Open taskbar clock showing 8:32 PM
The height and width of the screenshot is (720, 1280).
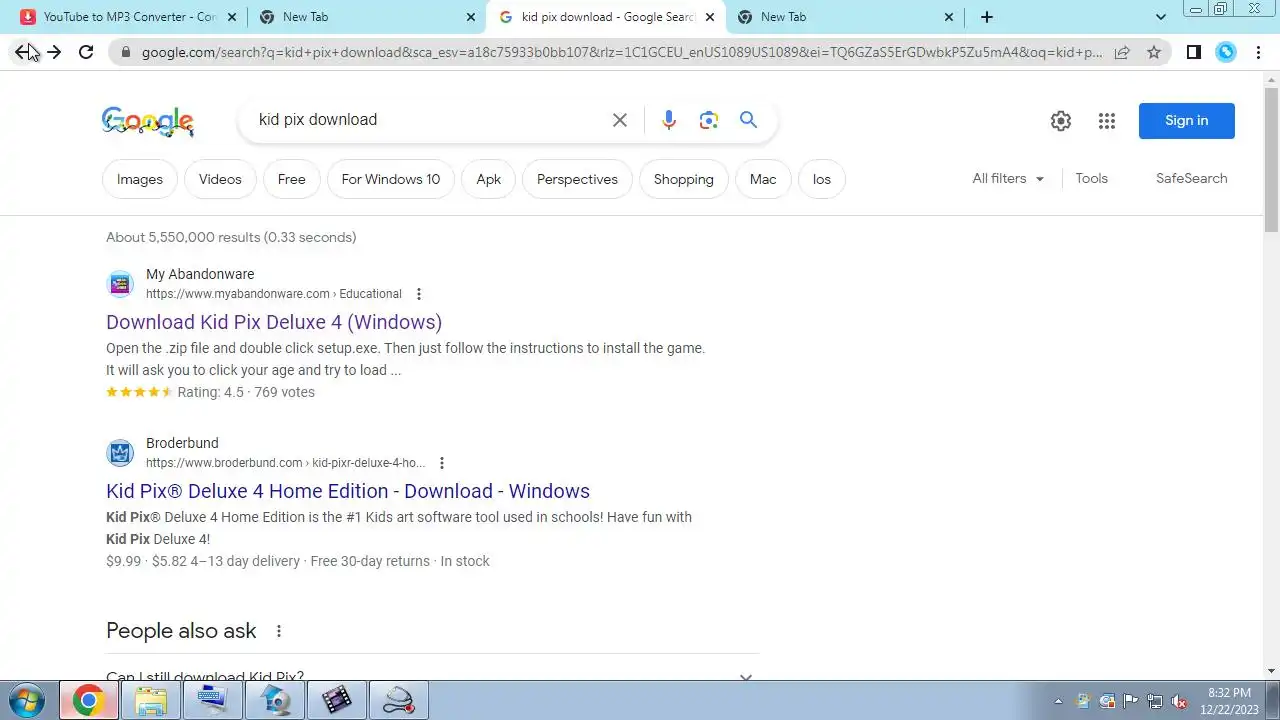coord(1229,700)
